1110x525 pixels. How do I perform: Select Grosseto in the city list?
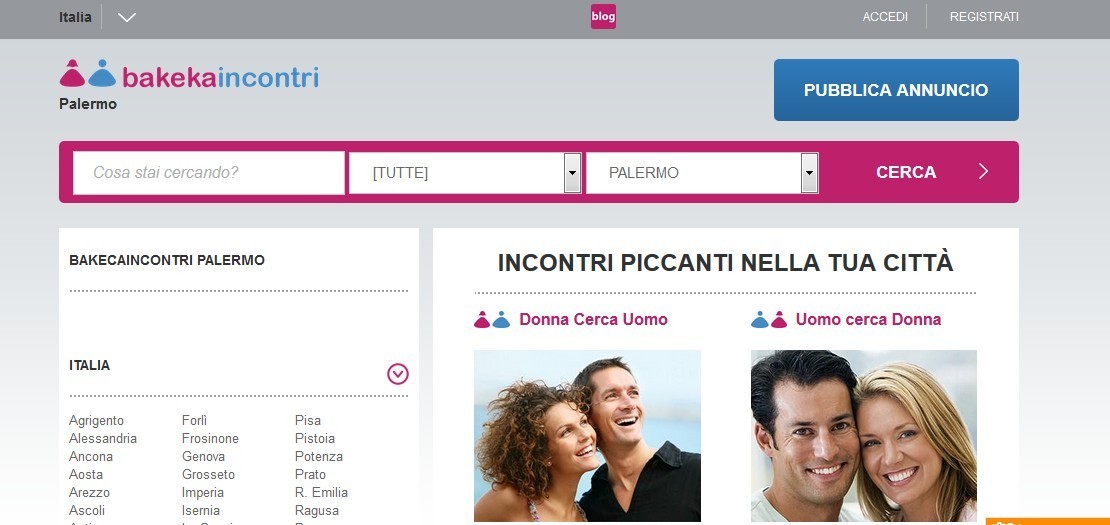(208, 475)
